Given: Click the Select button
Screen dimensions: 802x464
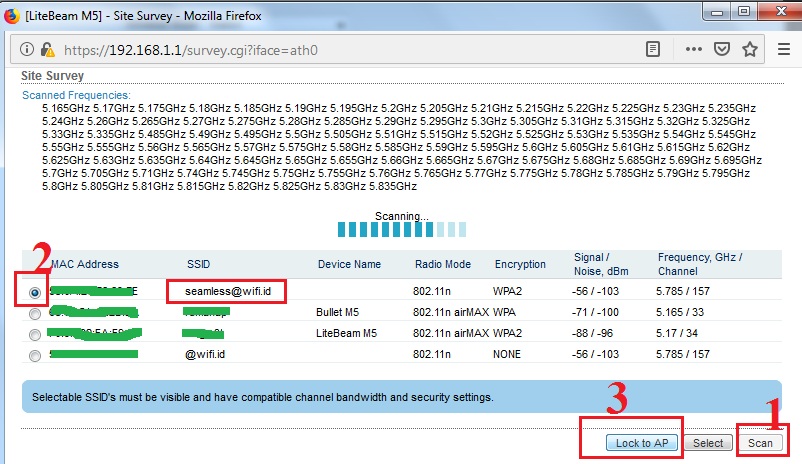Looking at the screenshot, I should tap(708, 443).
